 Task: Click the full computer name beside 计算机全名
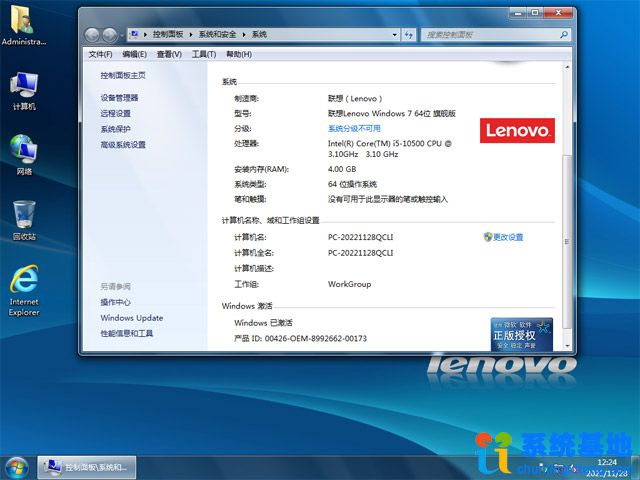click(x=360, y=253)
